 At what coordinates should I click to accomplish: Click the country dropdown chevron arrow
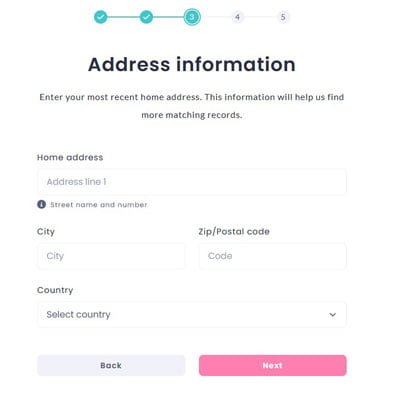(333, 315)
